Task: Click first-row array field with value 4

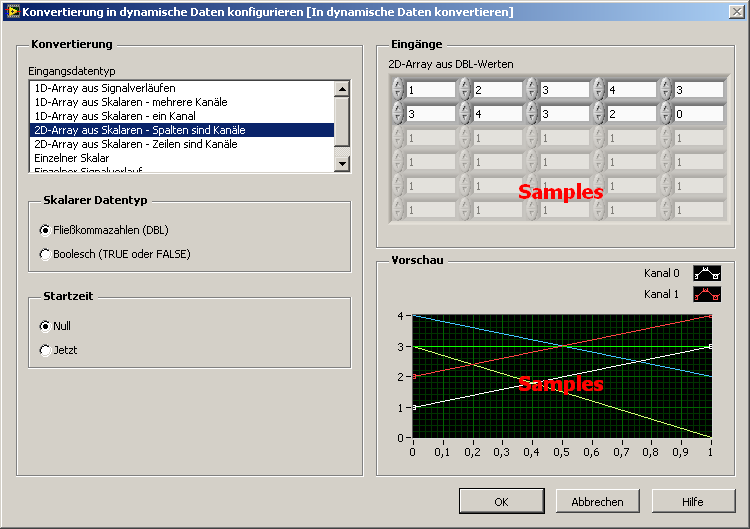Action: pyautogui.click(x=632, y=90)
